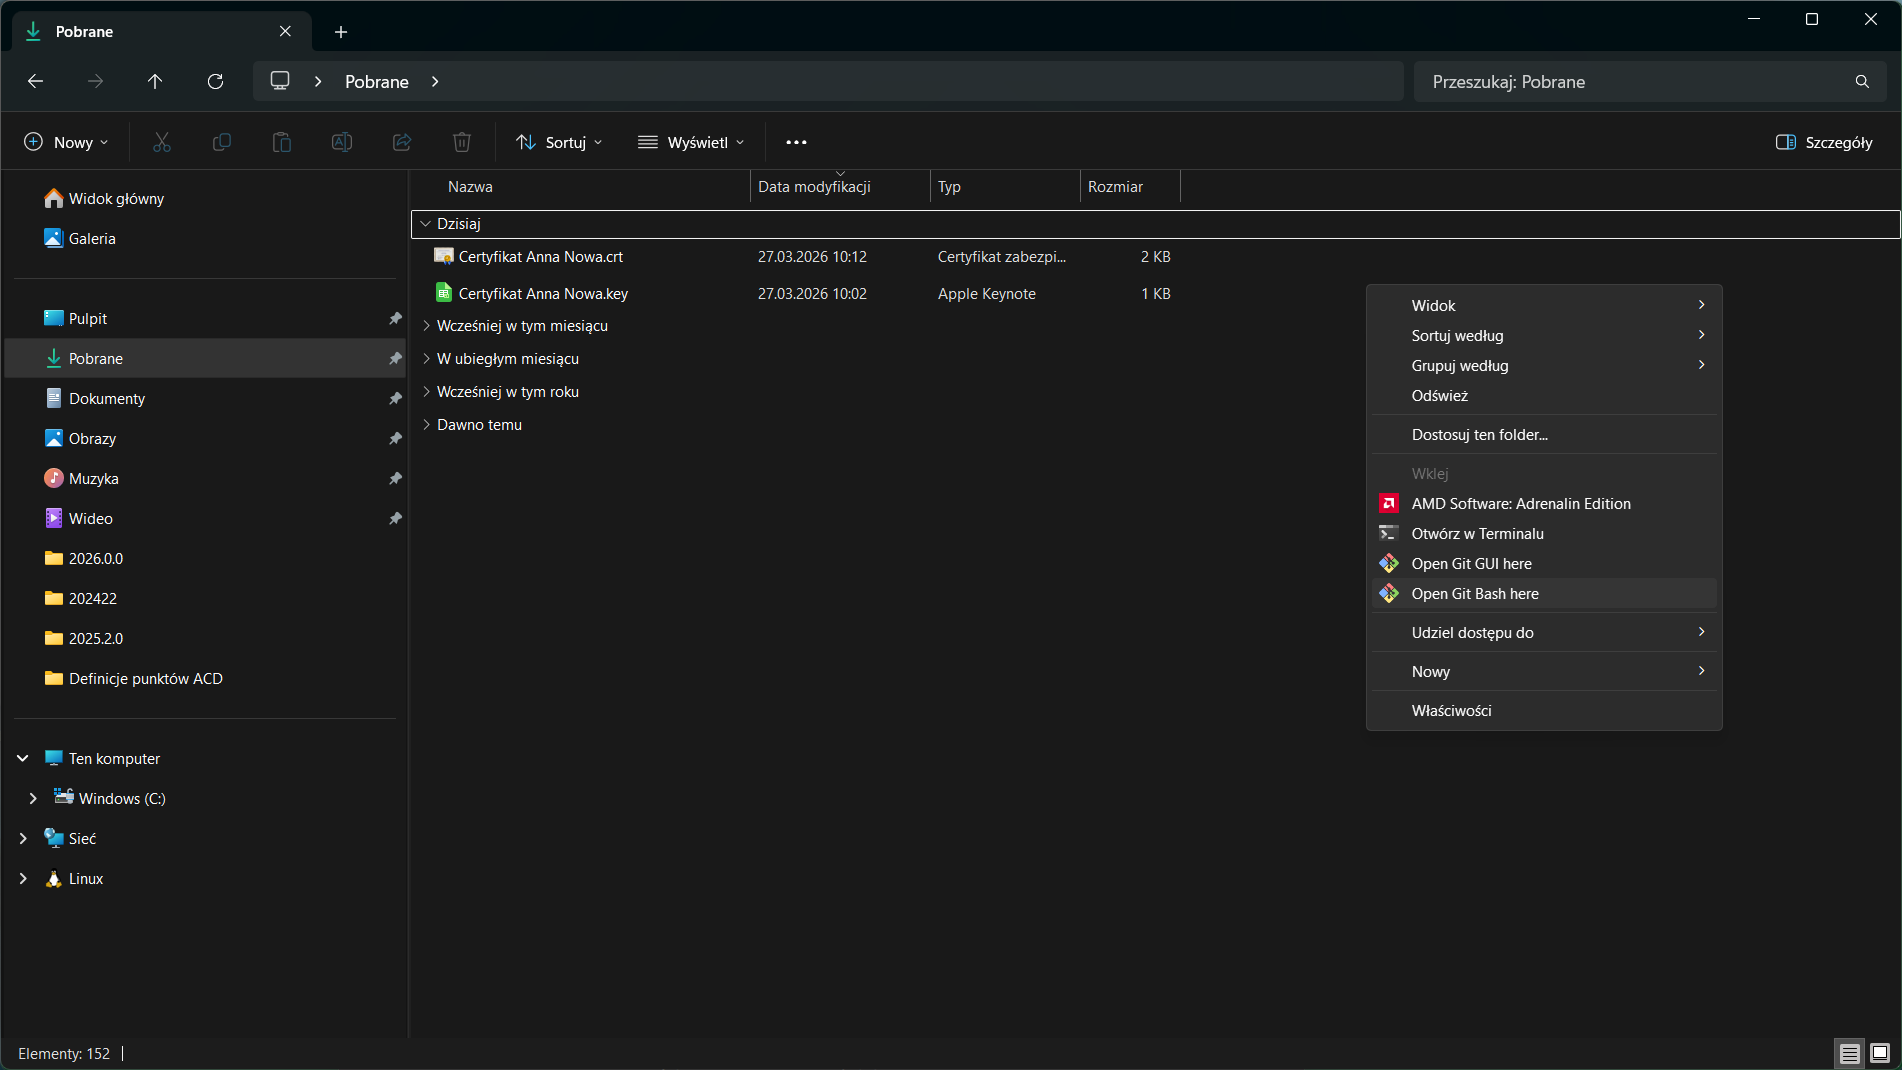
Task: Click the Nowy button in toolbar
Action: click(66, 143)
